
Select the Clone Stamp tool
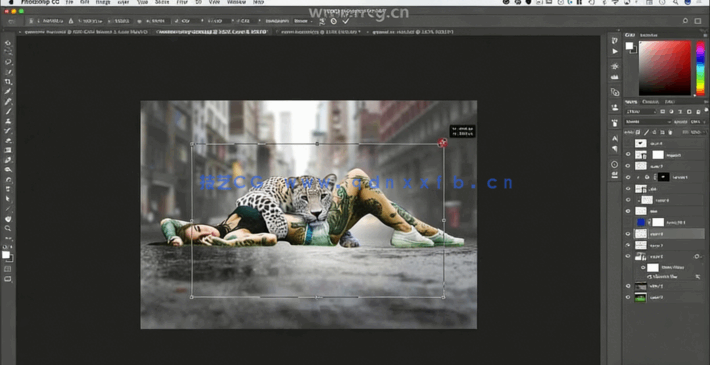8,121
